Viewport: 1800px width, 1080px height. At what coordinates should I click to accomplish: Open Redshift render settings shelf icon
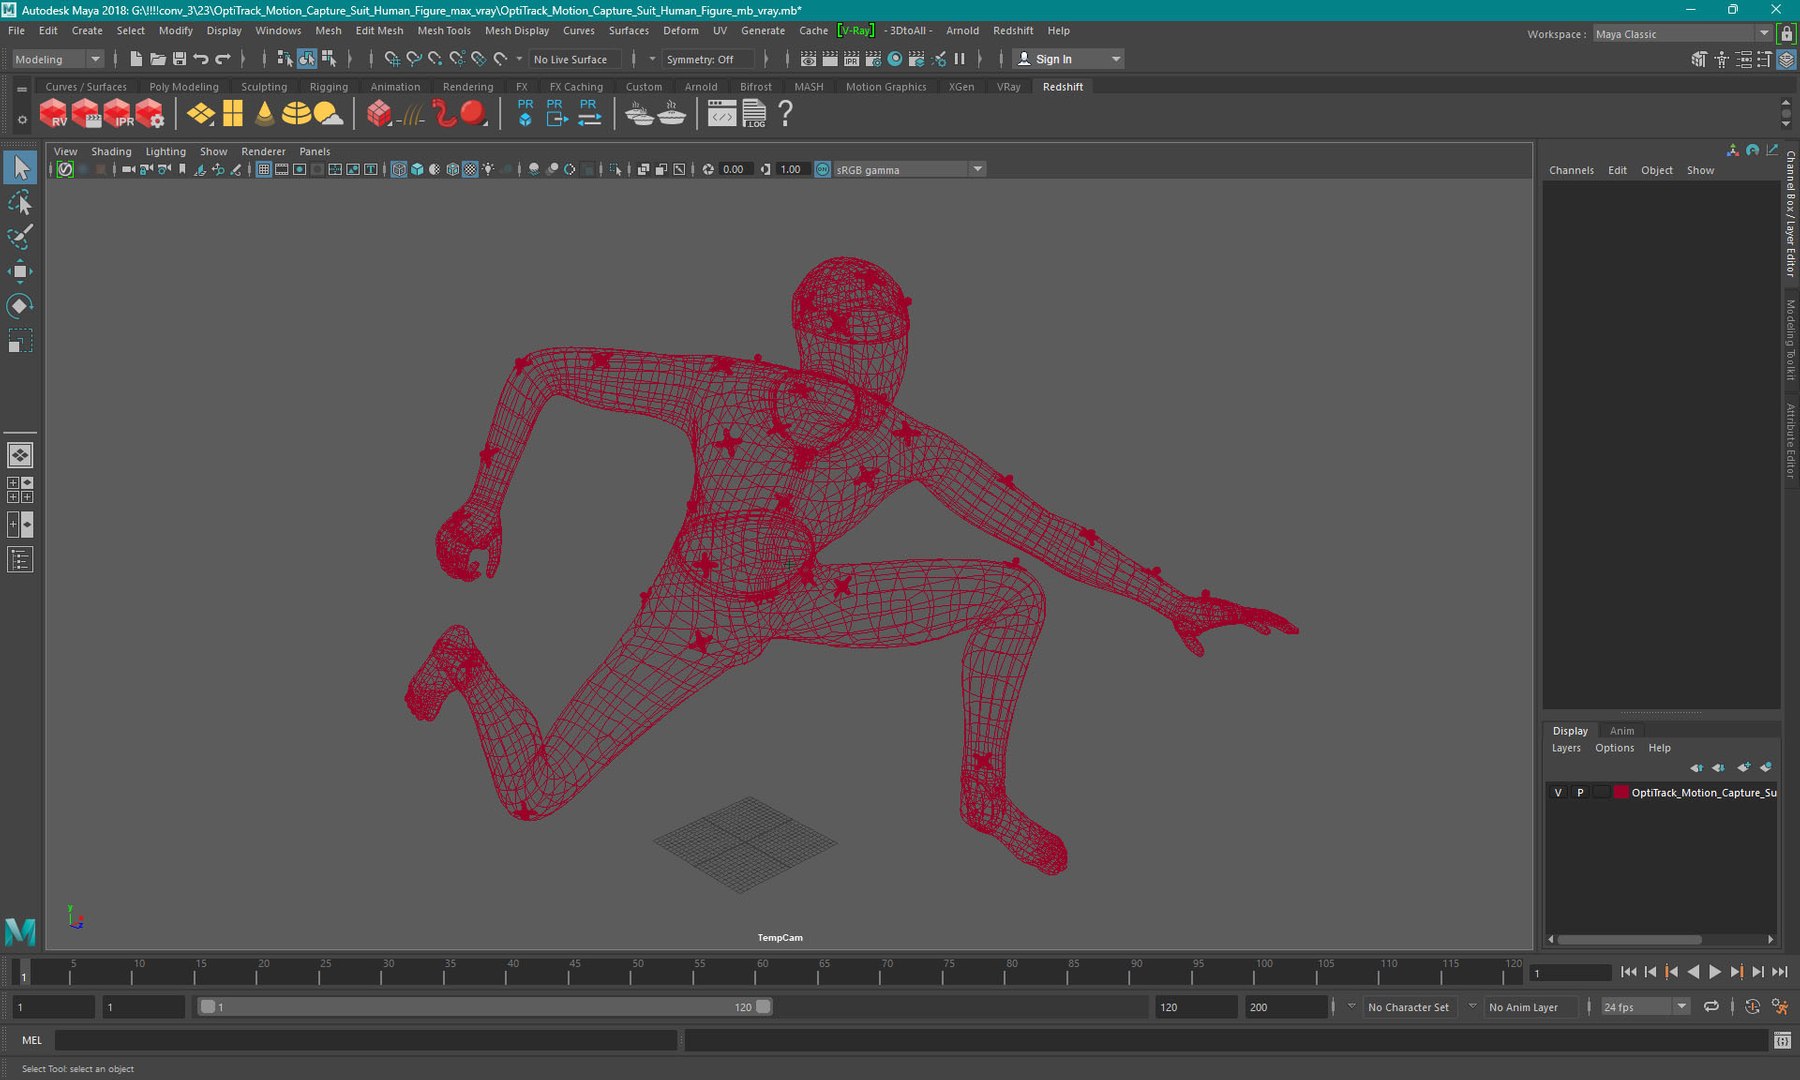coord(150,114)
